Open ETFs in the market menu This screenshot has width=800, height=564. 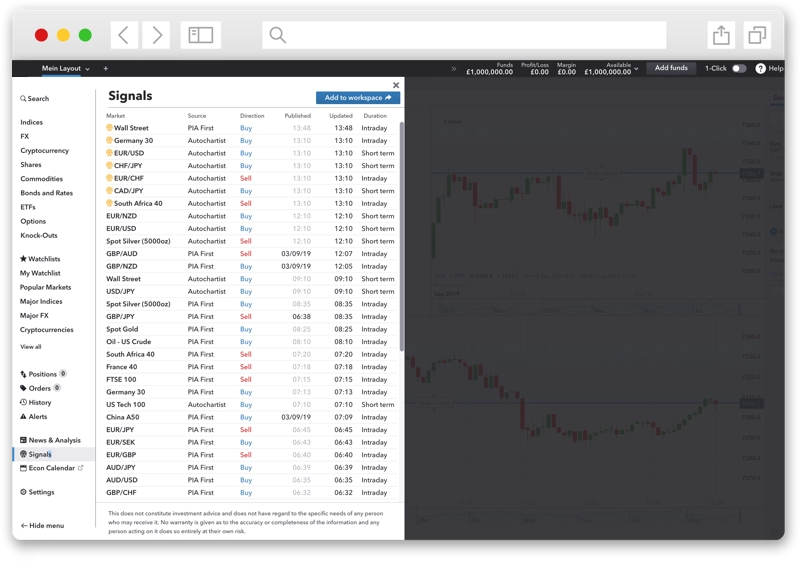[28, 207]
